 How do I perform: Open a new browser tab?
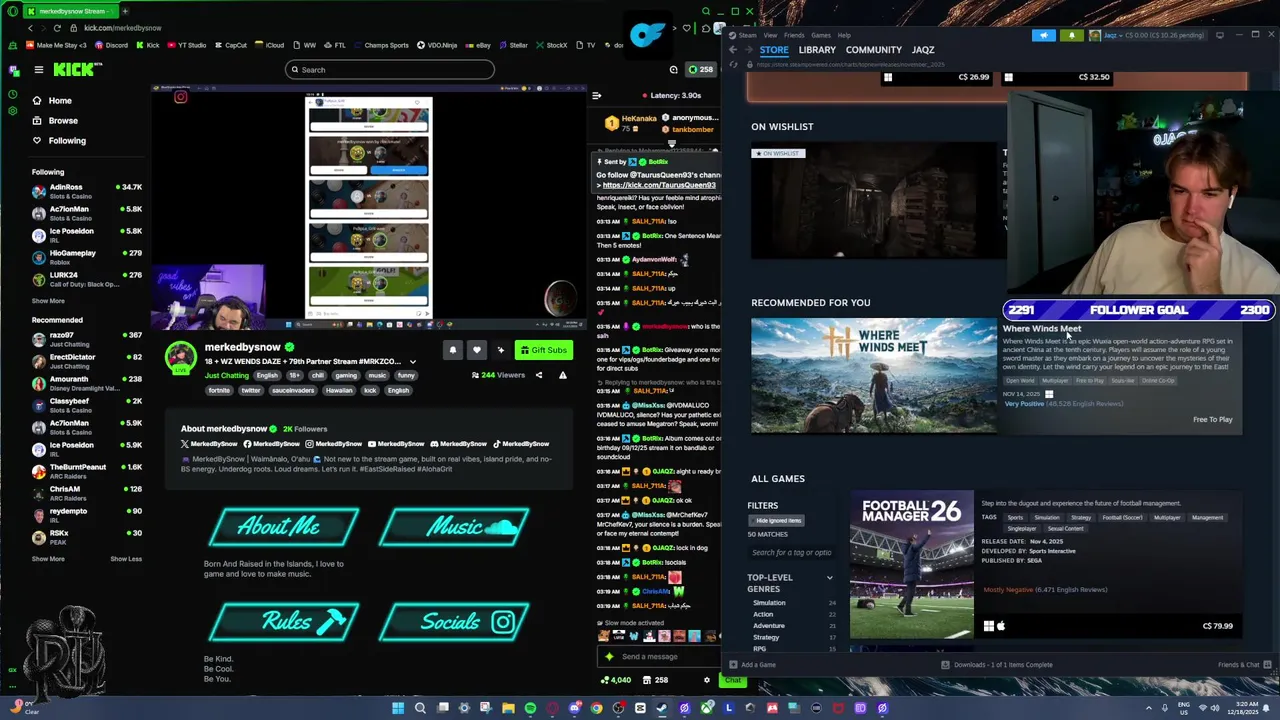pos(124,11)
